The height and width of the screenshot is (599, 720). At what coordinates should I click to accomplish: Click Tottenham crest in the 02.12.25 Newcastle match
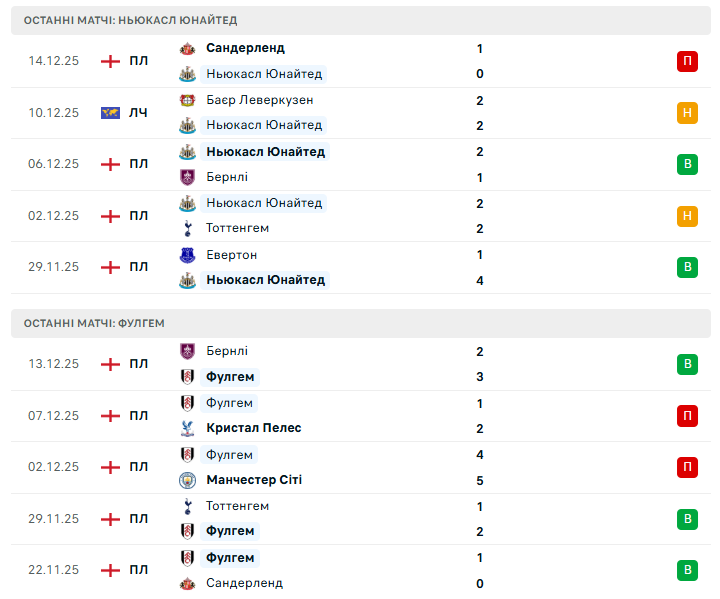[187, 228]
